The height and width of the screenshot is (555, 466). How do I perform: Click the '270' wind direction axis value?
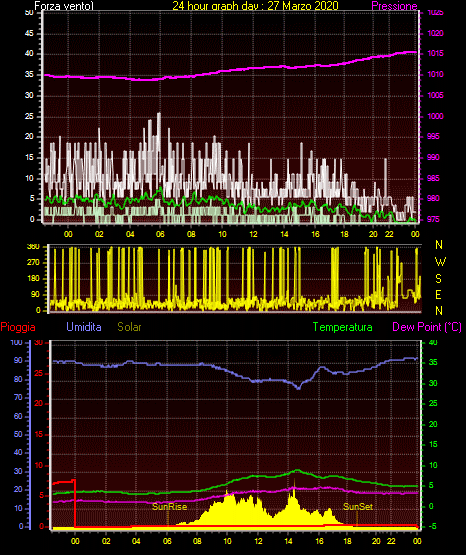33,263
